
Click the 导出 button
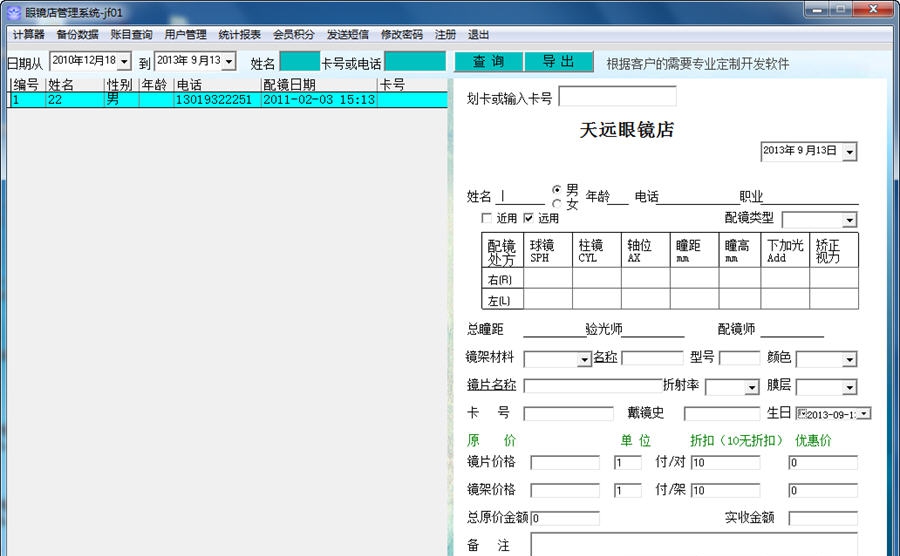(559, 61)
